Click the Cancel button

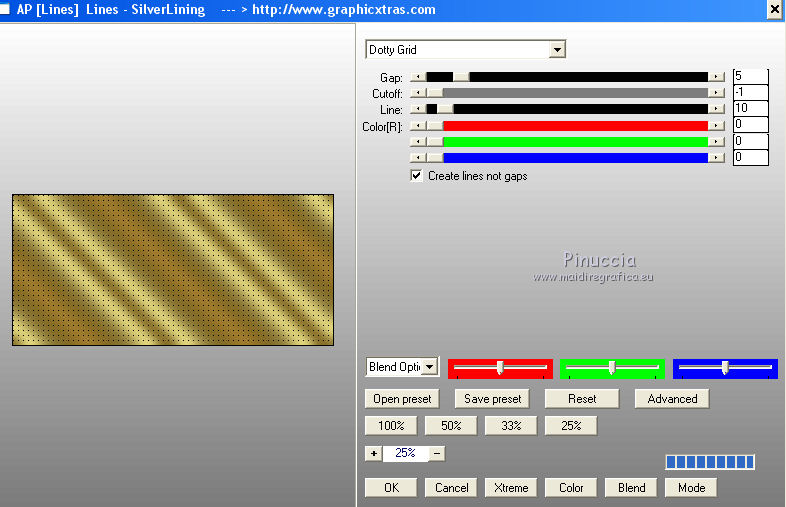451,487
